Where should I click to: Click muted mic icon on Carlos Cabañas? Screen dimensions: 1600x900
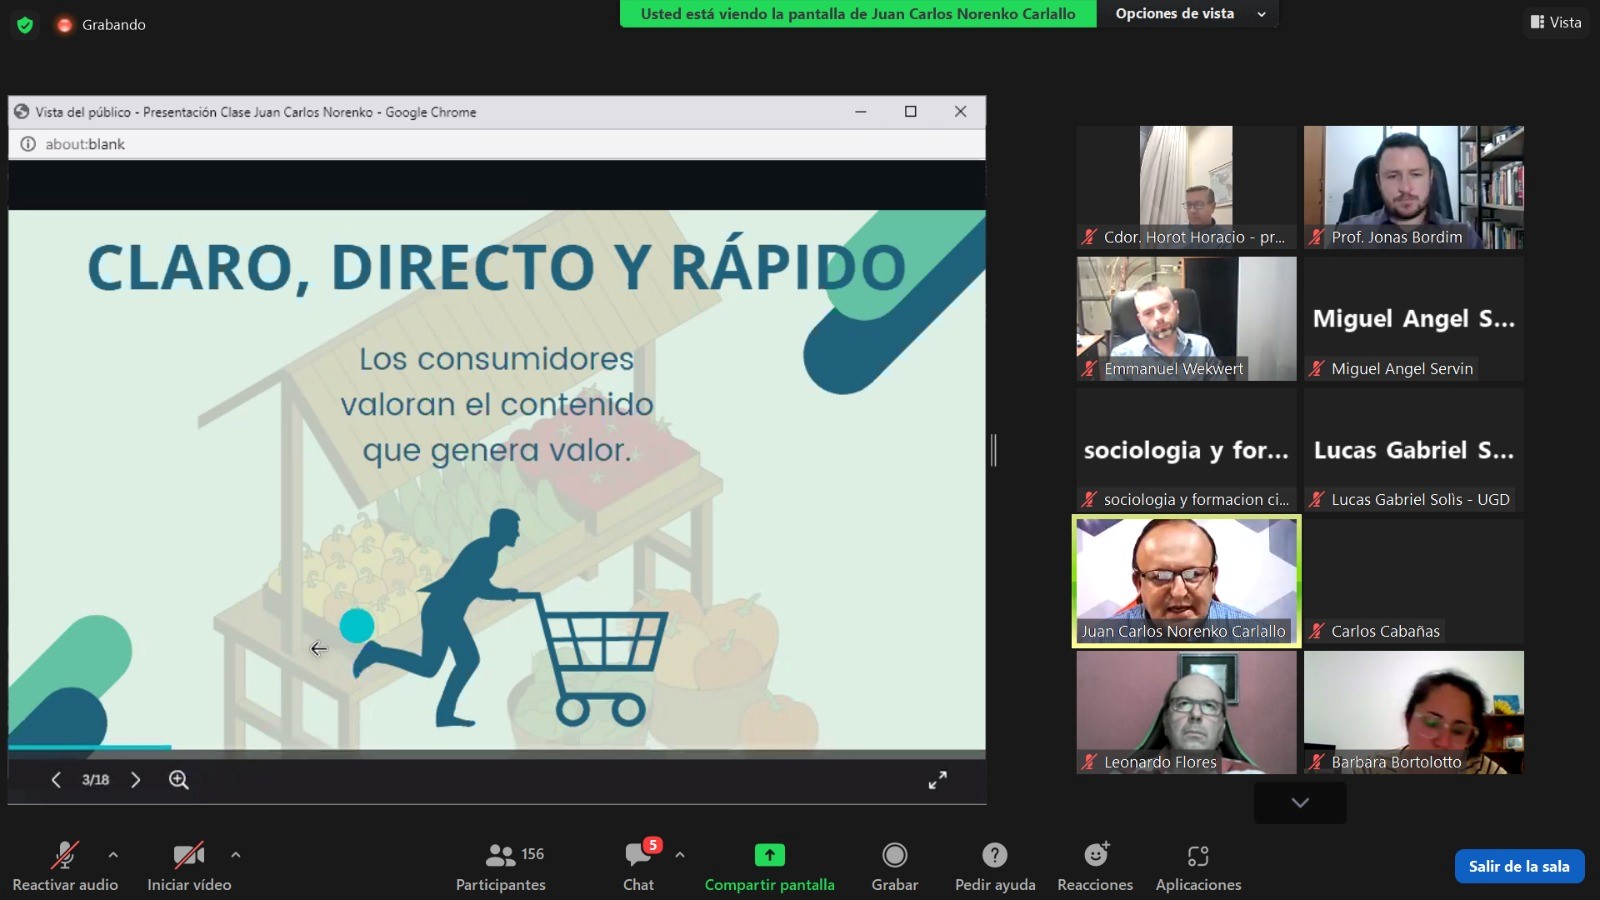point(1317,631)
